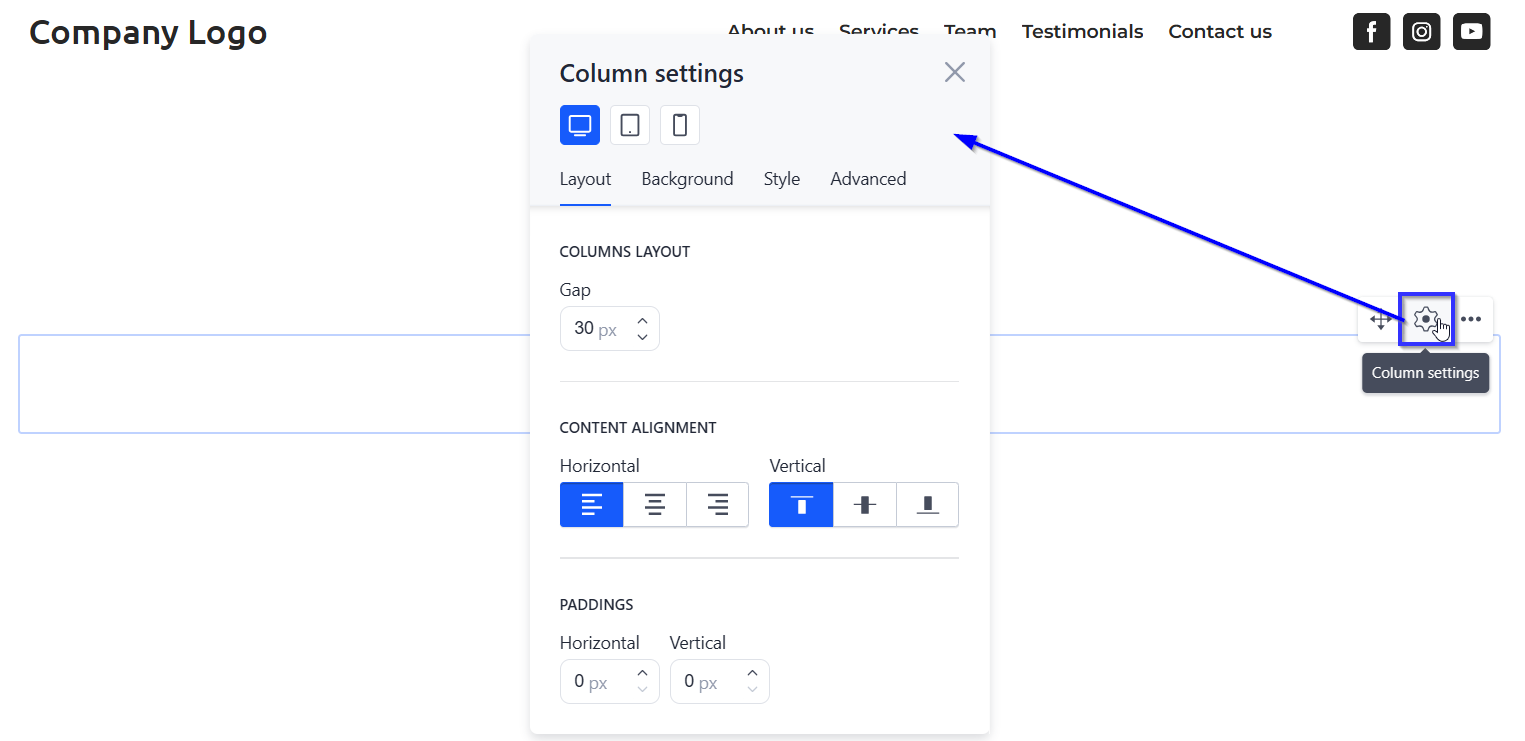Open Column settings gear icon

[x=1426, y=320]
